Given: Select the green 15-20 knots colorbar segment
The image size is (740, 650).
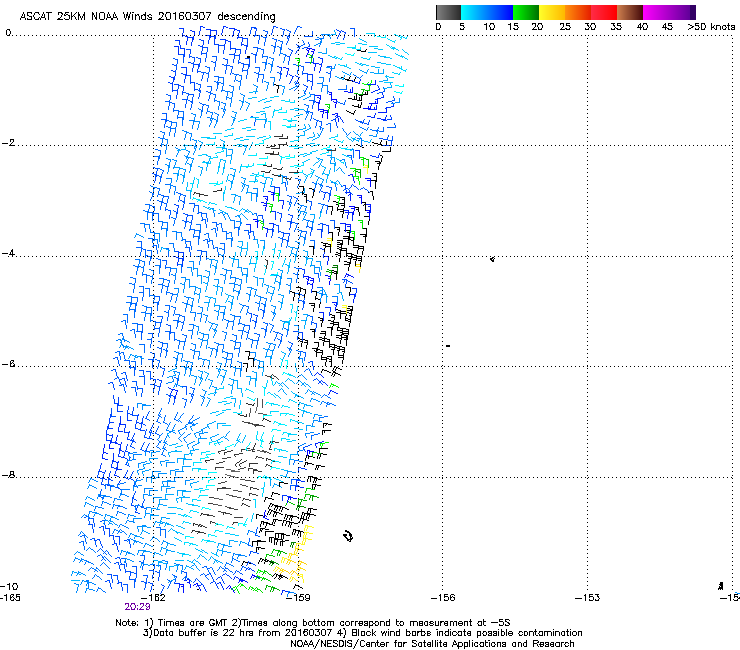Looking at the screenshot, I should point(526,12).
